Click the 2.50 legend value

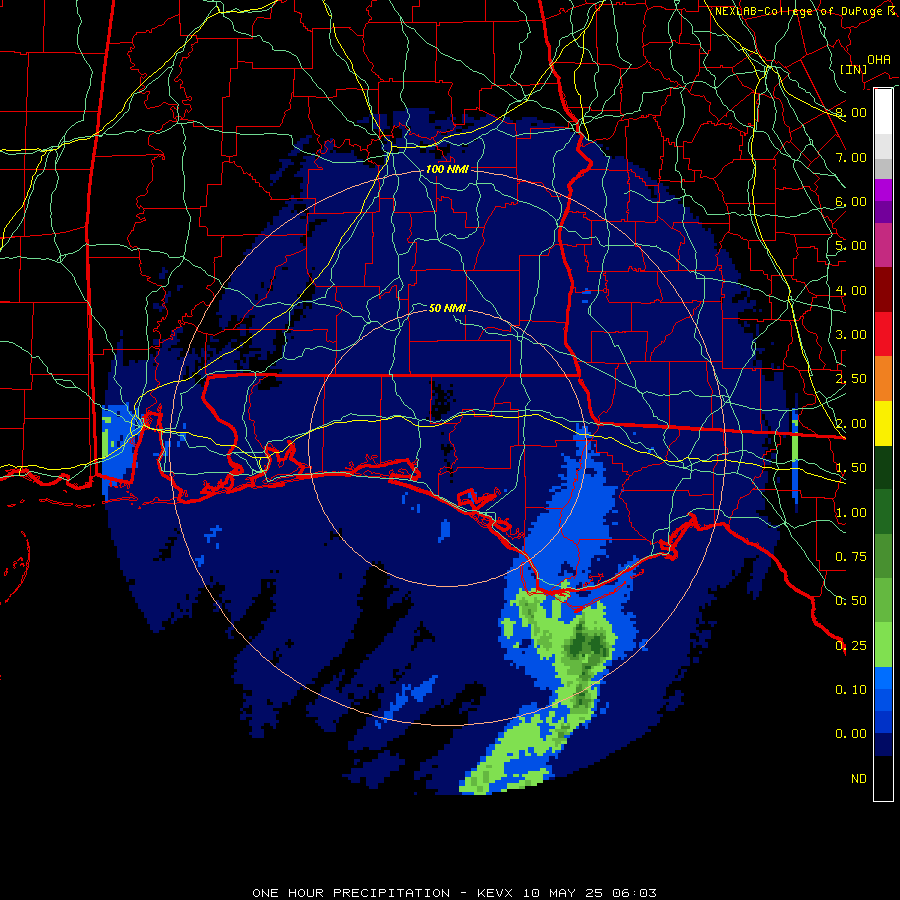click(x=851, y=379)
